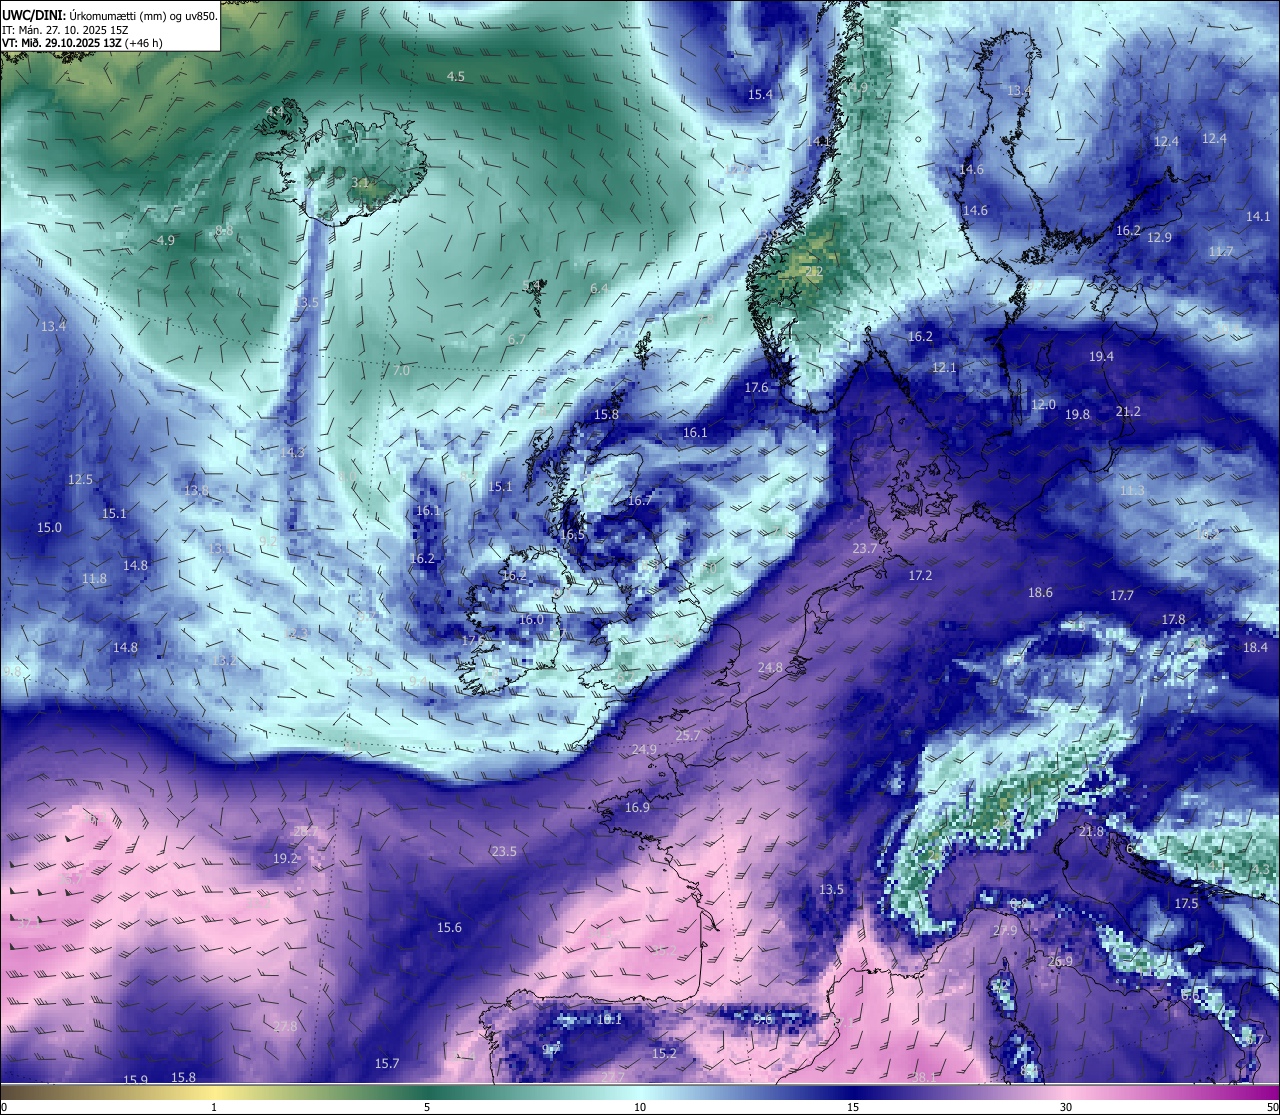Click the "6.4" map value
Screen dimensions: 1280x1115
(599, 289)
